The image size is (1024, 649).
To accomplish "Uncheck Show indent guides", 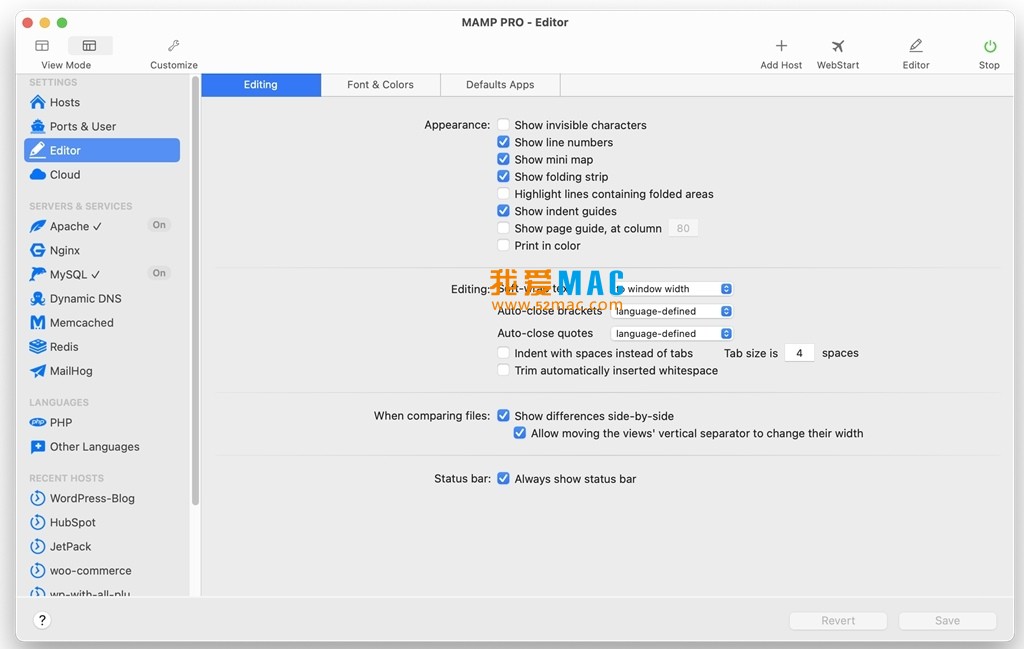I will click(504, 211).
